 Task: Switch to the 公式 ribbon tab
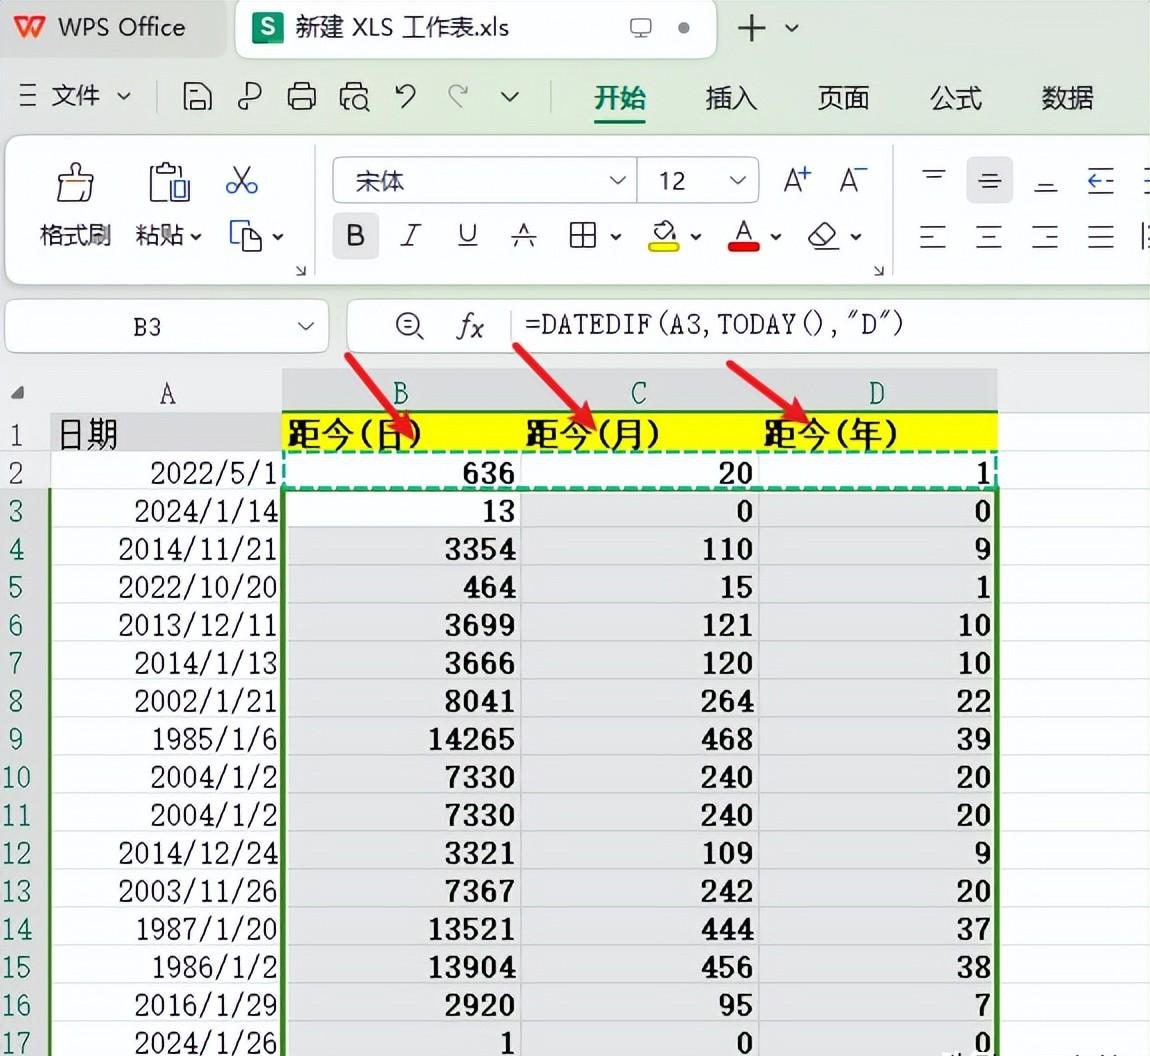click(956, 98)
